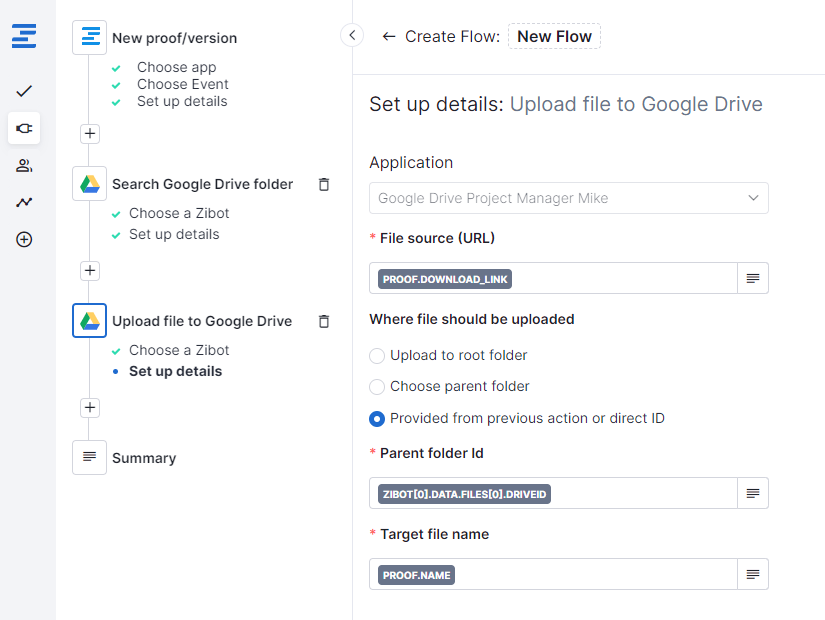
Task: Edit the New Flow name field
Action: (x=554, y=37)
